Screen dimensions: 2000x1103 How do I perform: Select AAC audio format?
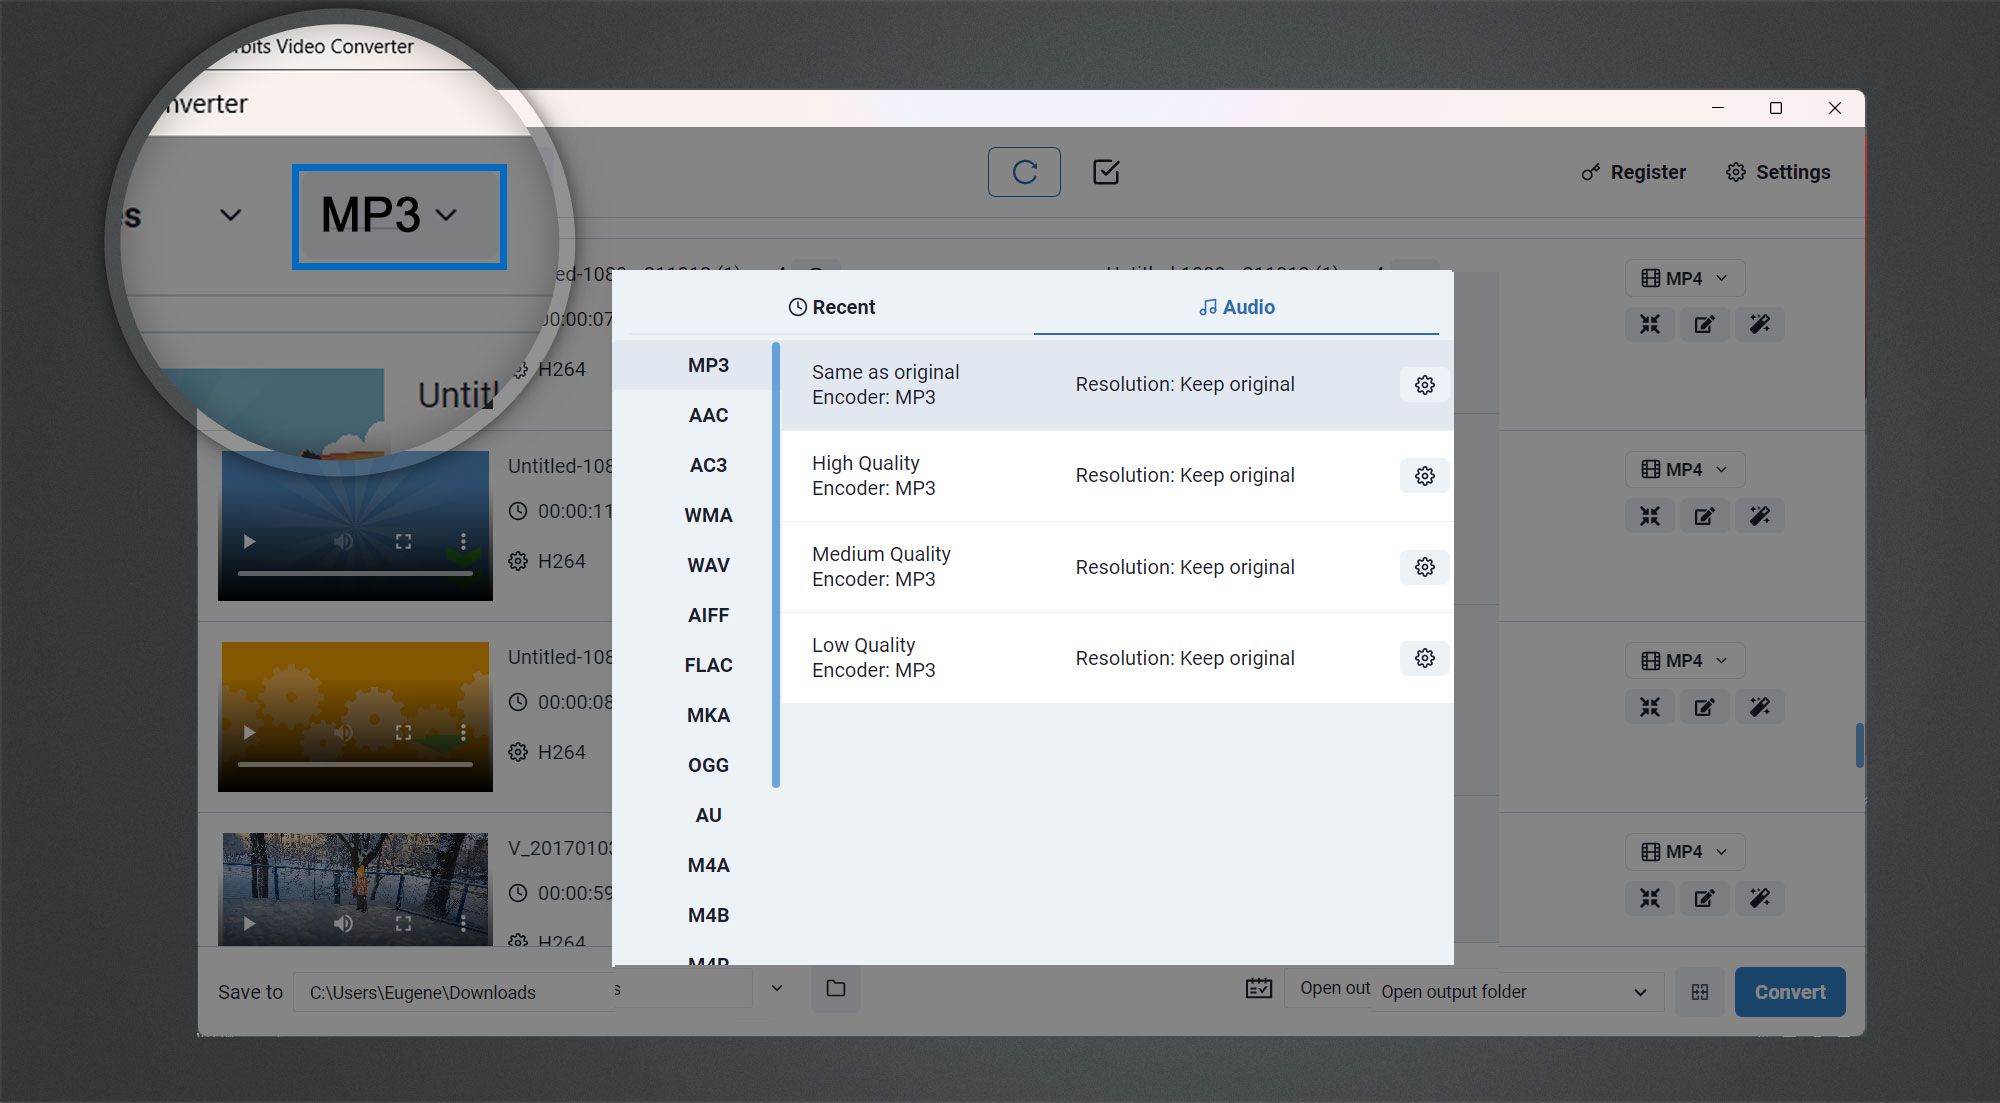(x=706, y=414)
